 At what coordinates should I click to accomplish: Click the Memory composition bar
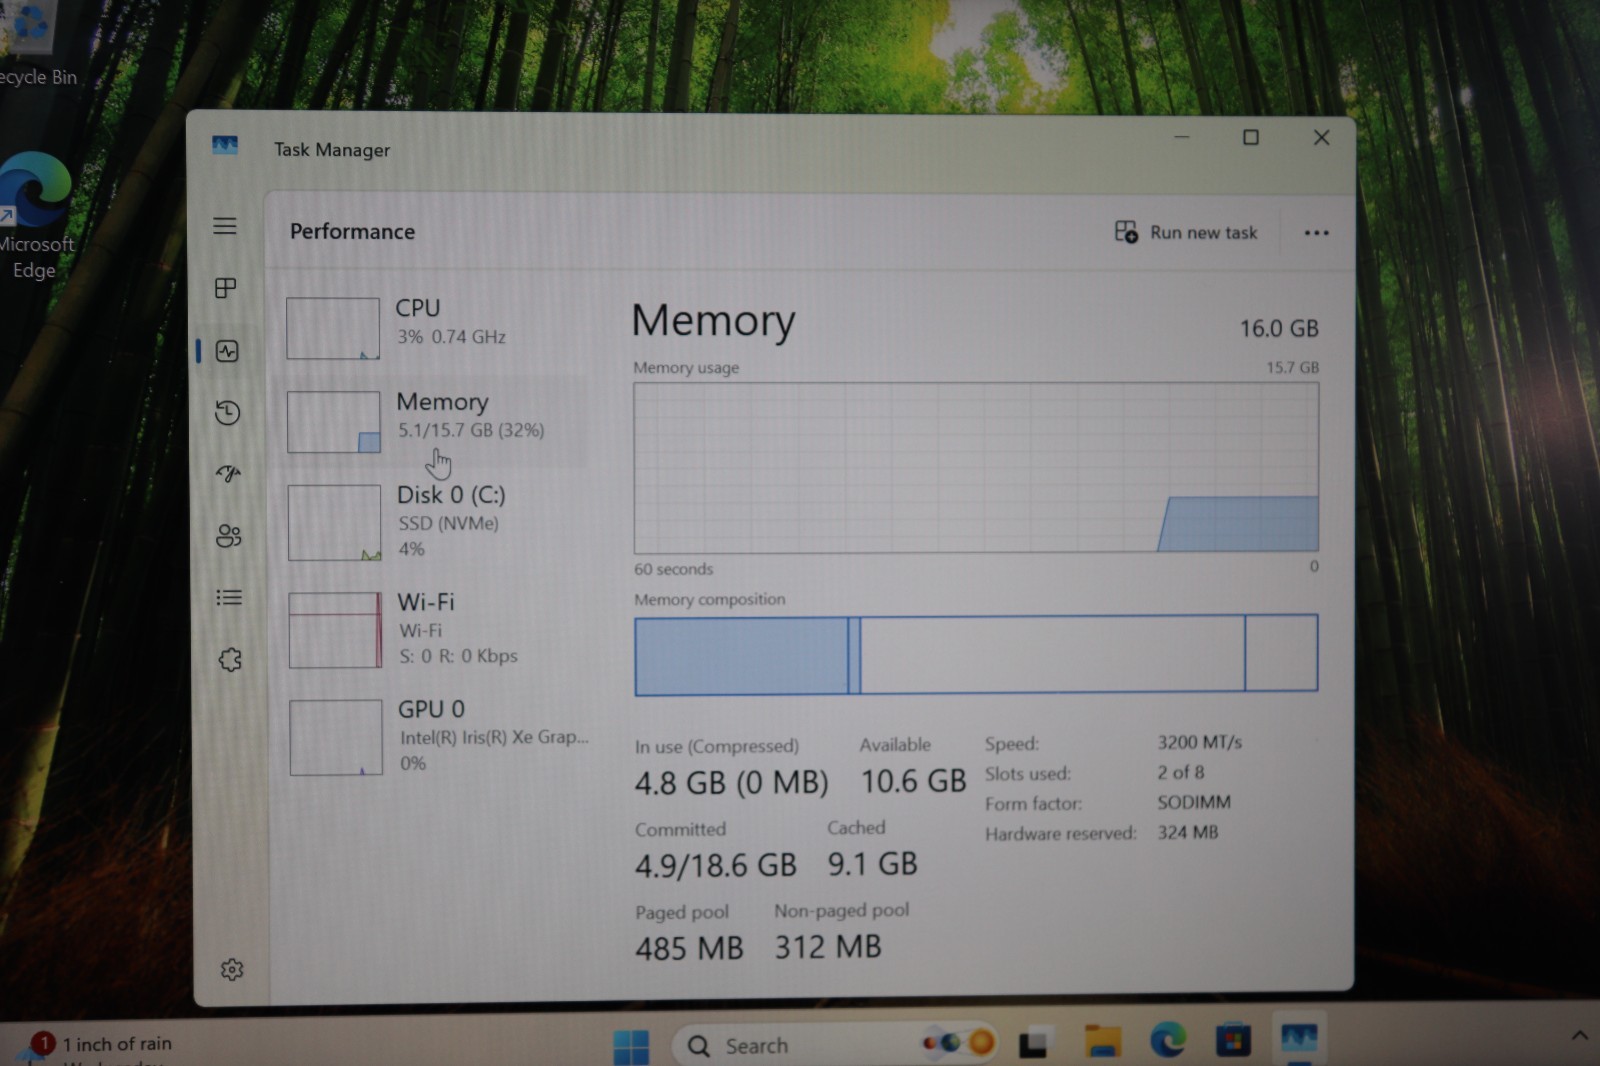(x=976, y=654)
